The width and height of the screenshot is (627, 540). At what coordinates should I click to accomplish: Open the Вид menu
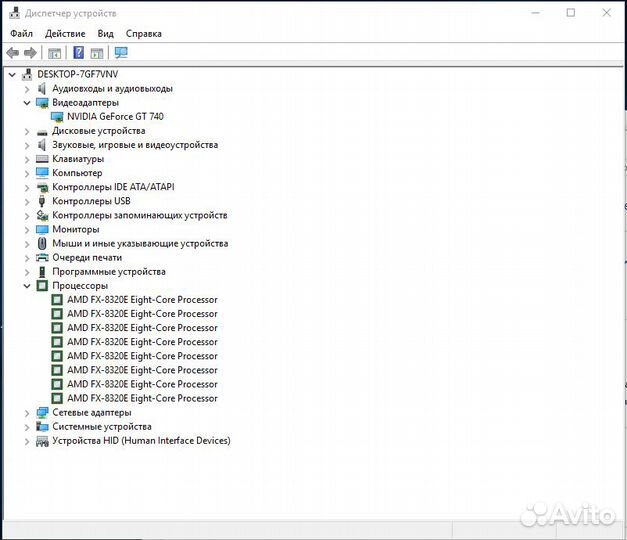105,33
